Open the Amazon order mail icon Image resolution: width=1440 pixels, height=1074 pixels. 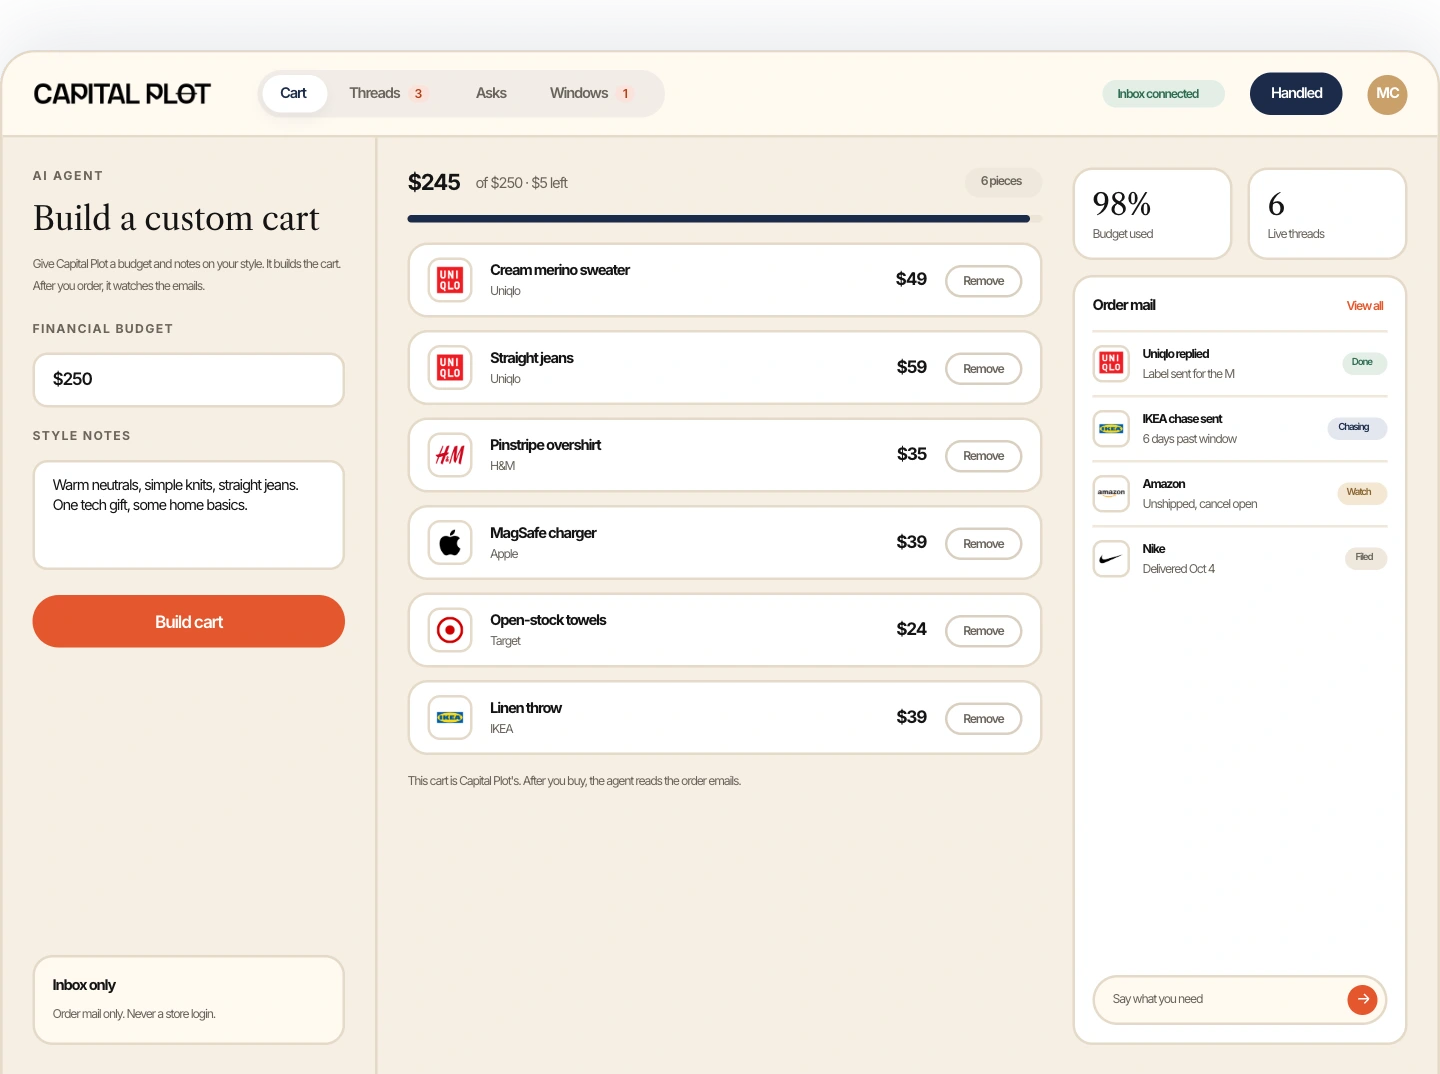pos(1111,493)
